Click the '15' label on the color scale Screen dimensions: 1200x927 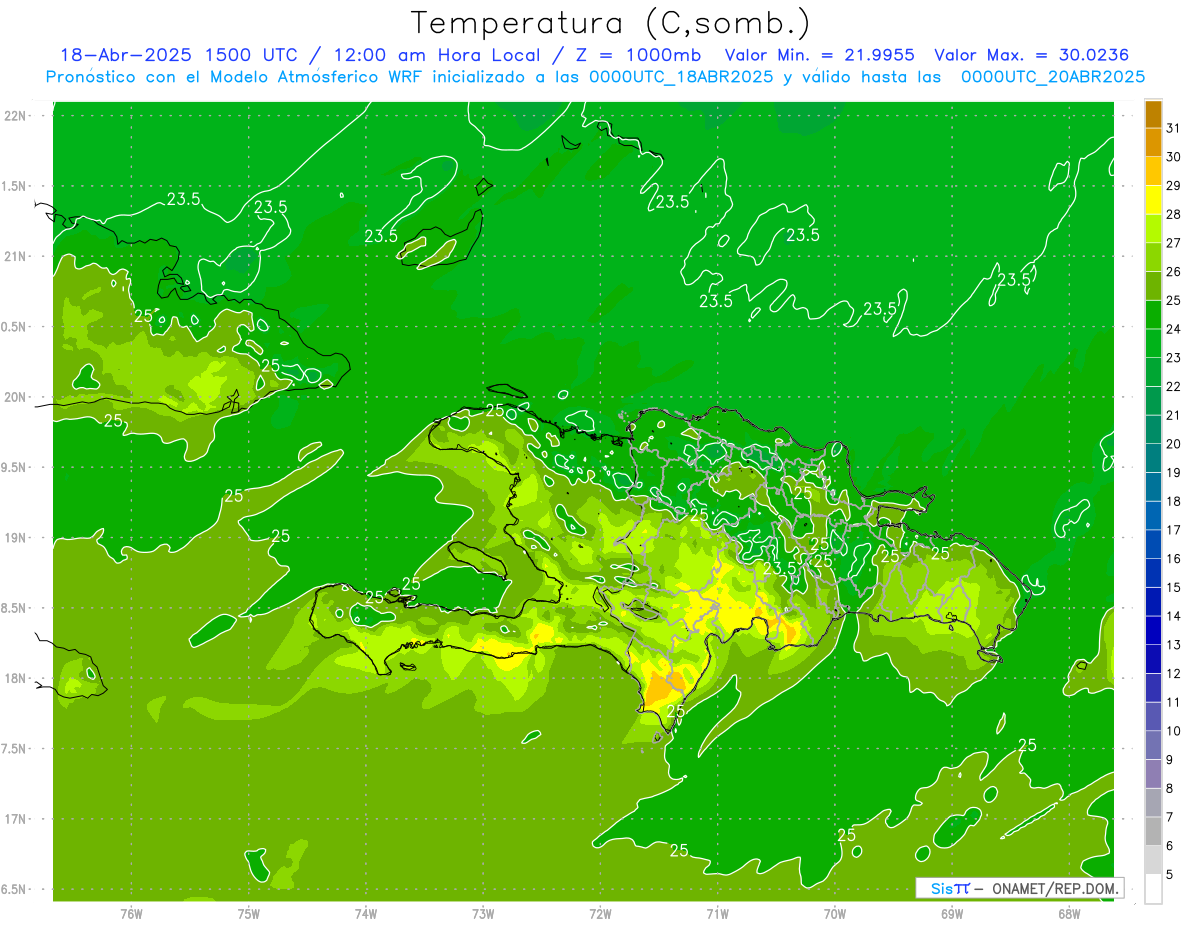coord(1173,587)
